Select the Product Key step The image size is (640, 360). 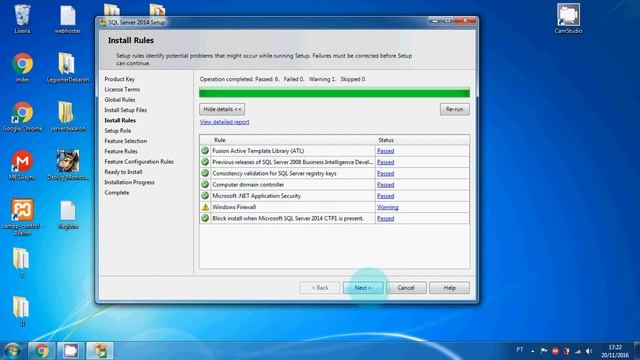120,79
